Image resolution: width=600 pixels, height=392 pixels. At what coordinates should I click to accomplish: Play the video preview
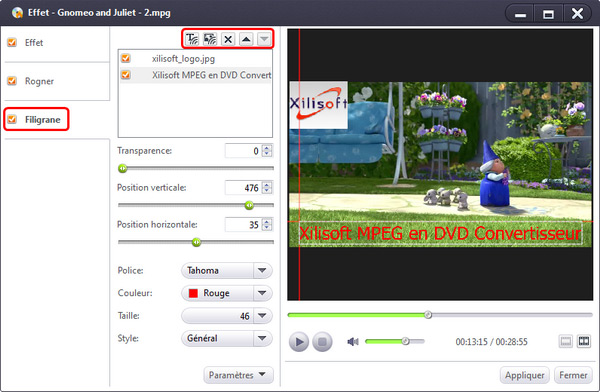tap(299, 342)
